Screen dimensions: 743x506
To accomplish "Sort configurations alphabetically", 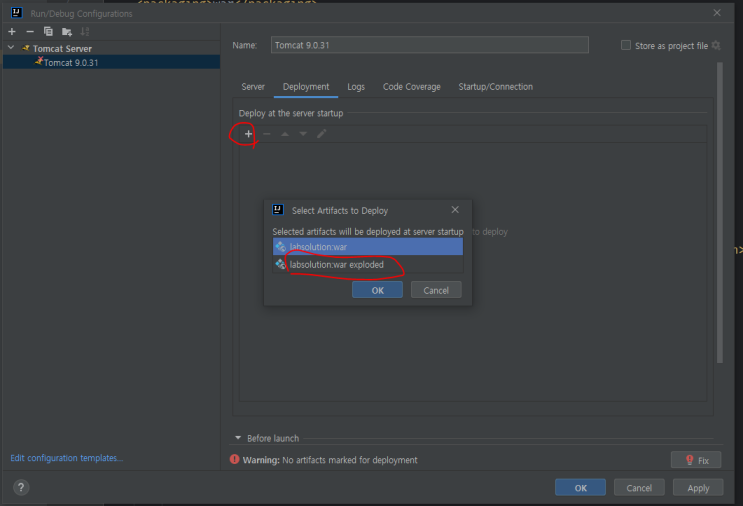I will pyautogui.click(x=84, y=31).
